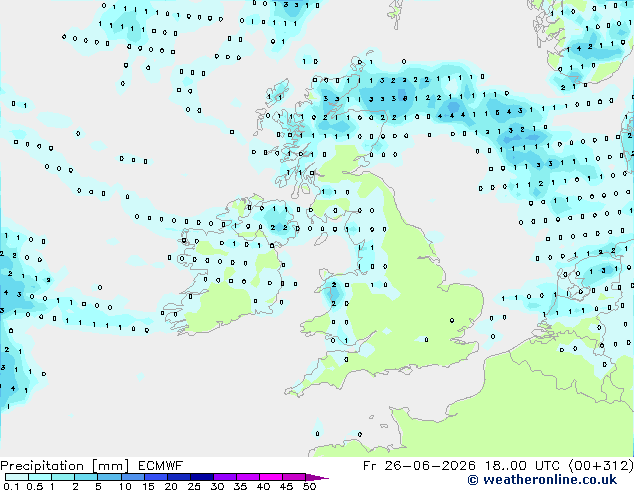Click the 25–30 mm dark blue swatch
The height and width of the screenshot is (490, 634).
coord(202,477)
